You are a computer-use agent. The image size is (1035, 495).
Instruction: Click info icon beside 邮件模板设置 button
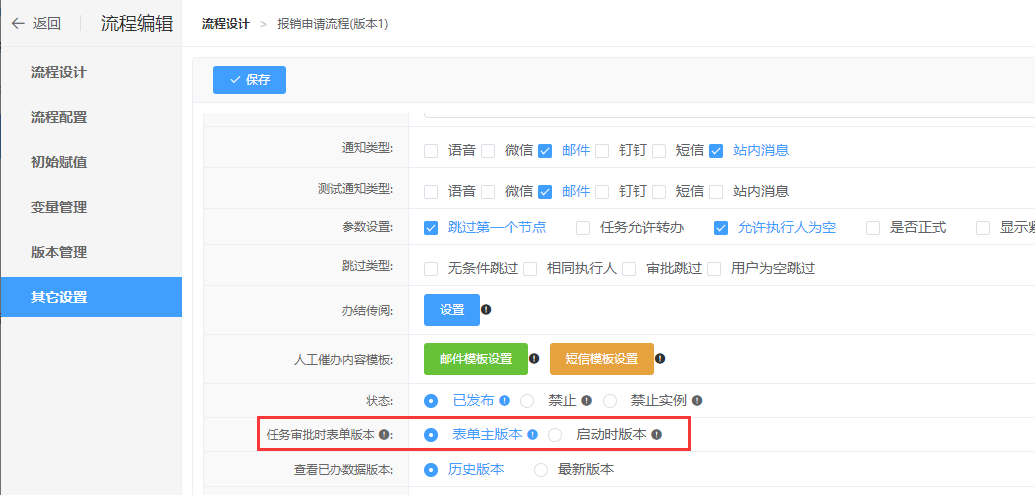pyautogui.click(x=534, y=359)
